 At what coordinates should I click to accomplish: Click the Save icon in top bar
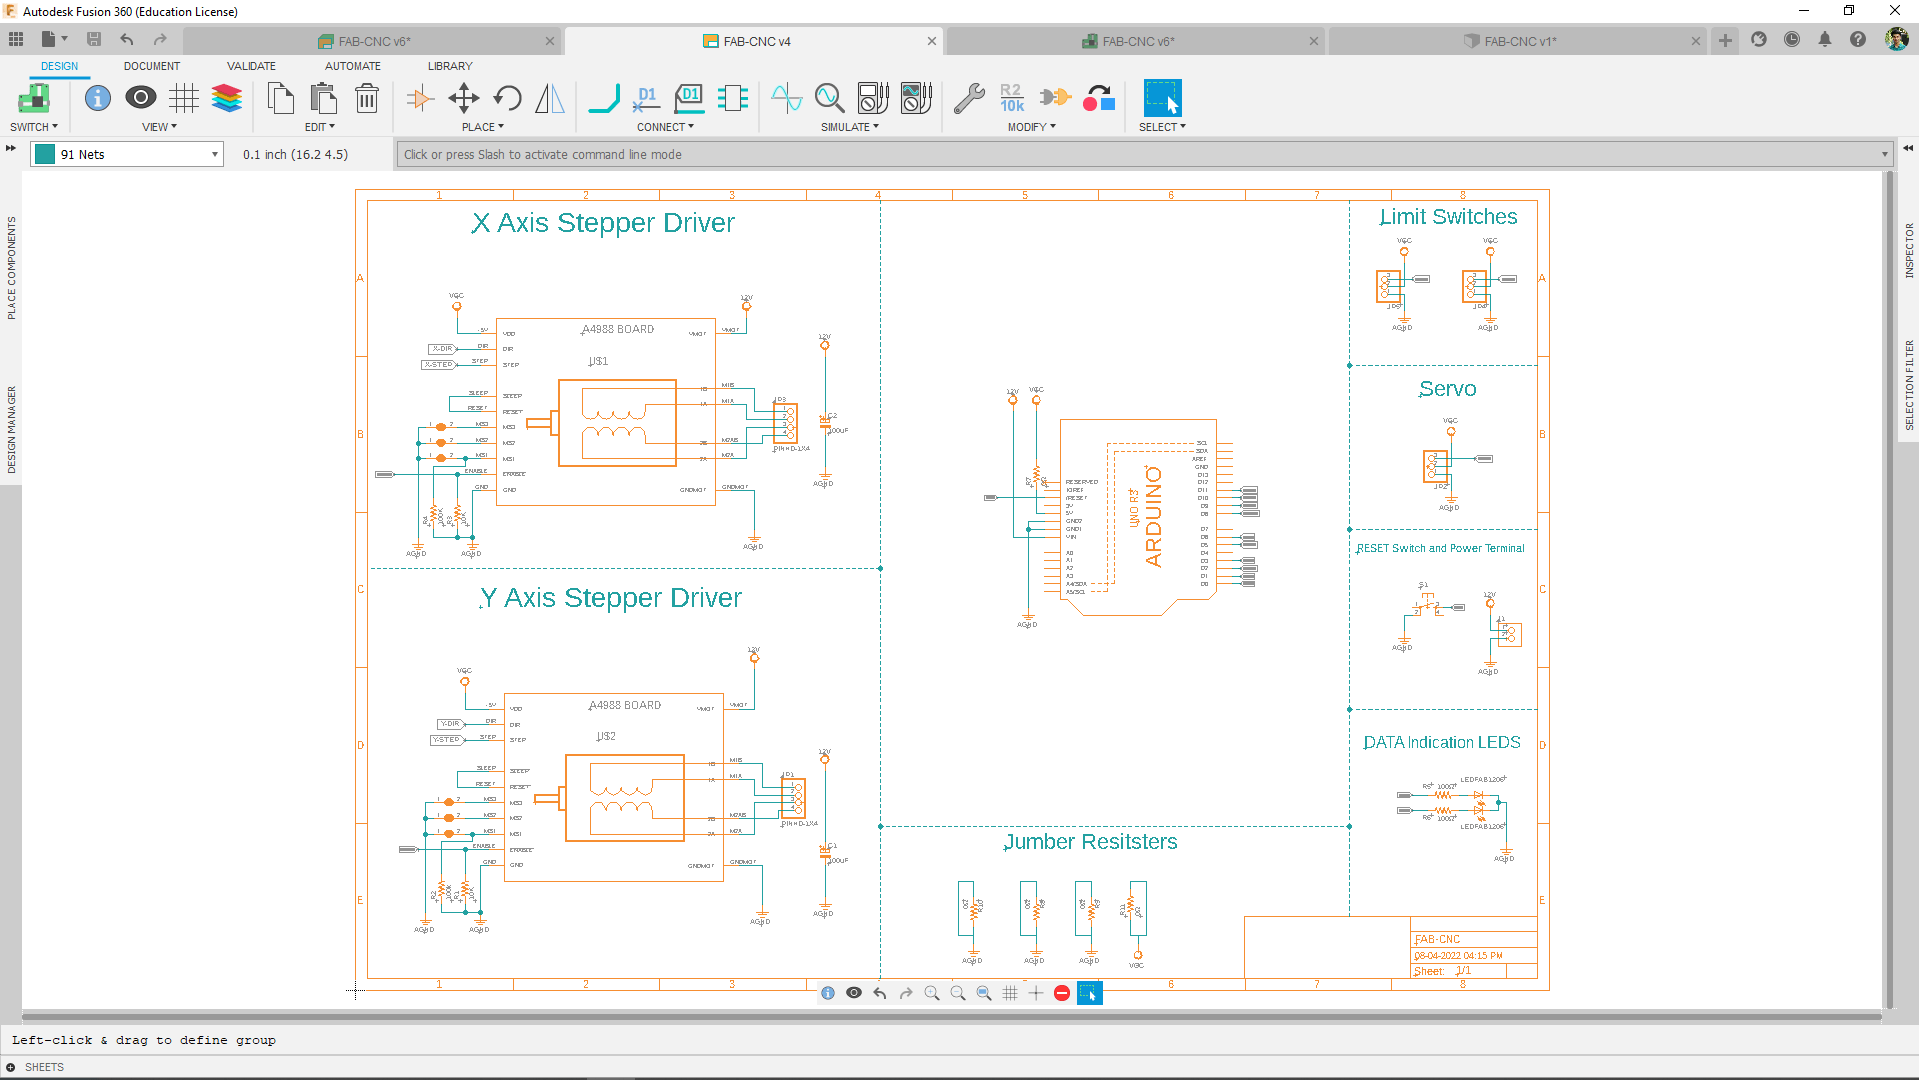(x=94, y=40)
